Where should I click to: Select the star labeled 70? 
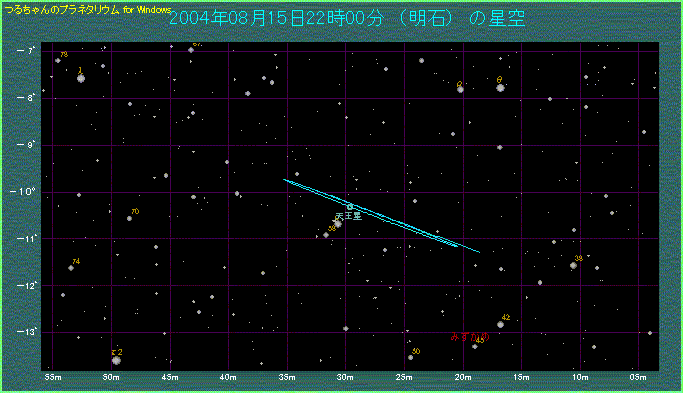(x=129, y=218)
